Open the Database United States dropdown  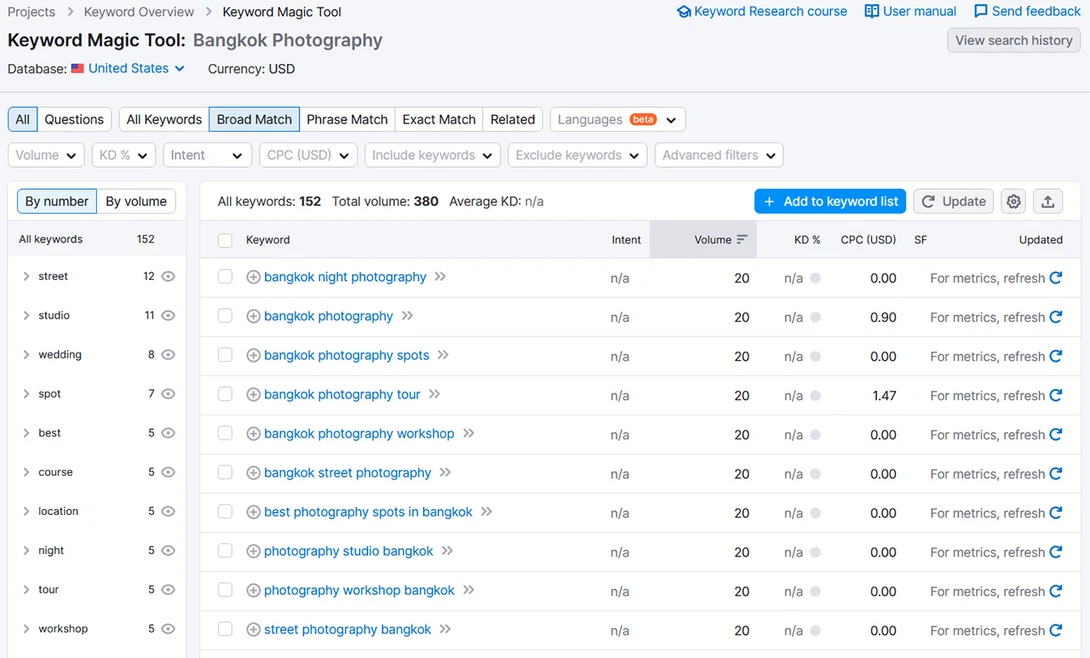(x=128, y=68)
